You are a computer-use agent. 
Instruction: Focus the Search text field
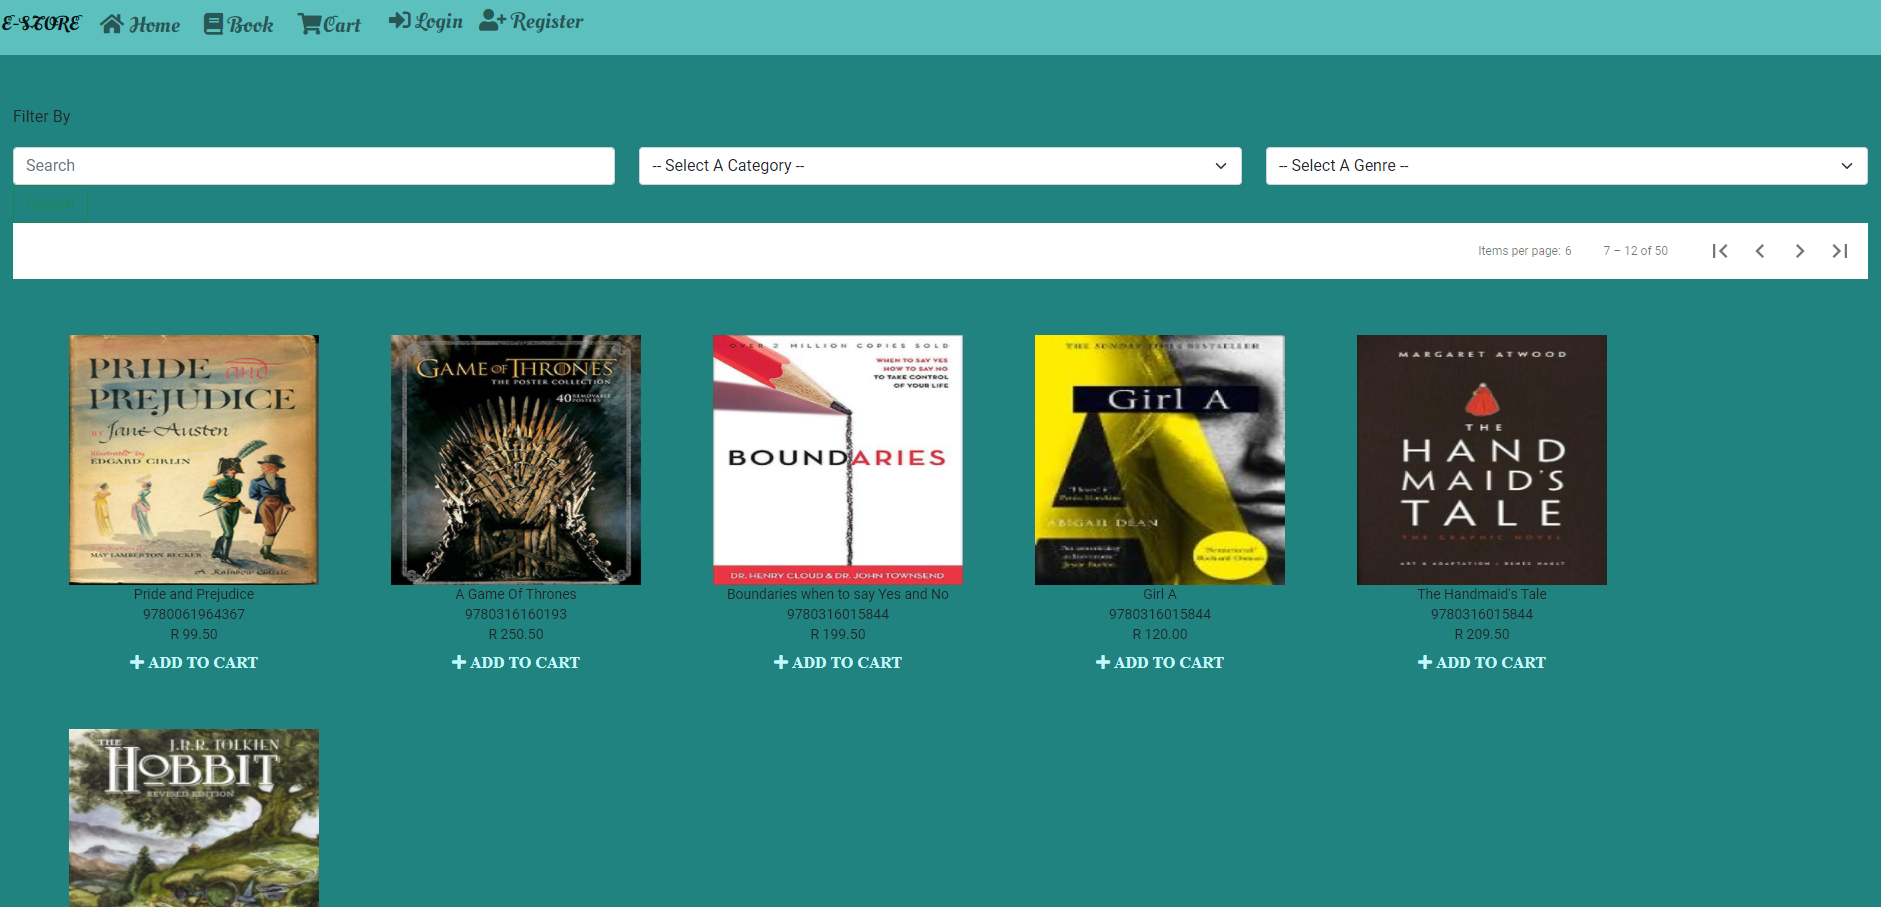point(313,166)
